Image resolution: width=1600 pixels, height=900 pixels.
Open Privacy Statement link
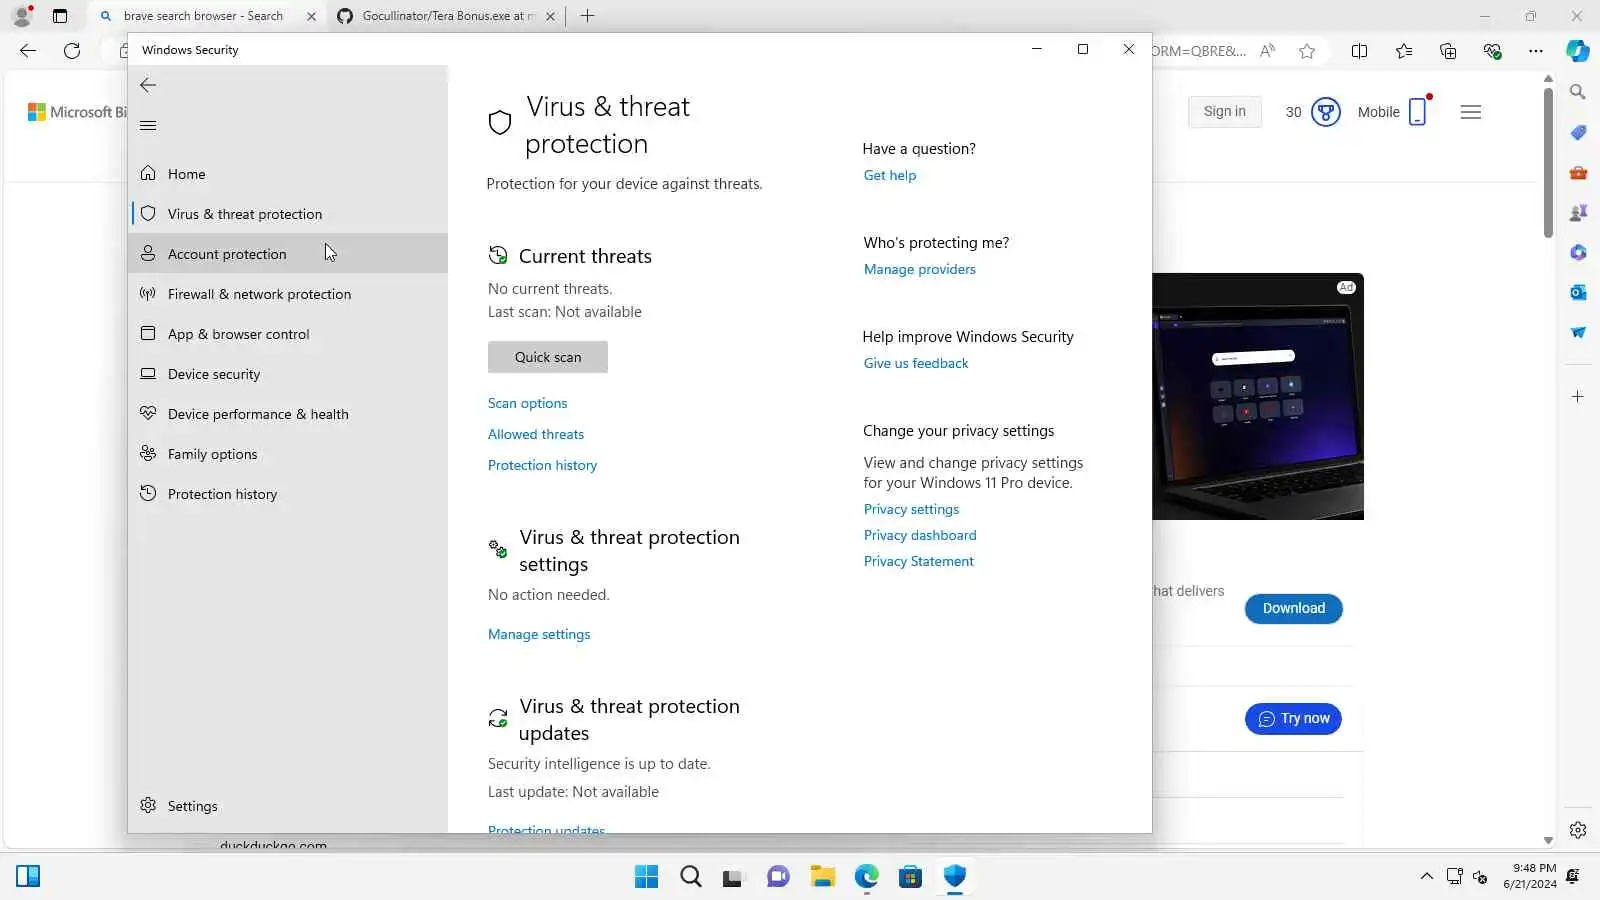tap(919, 561)
